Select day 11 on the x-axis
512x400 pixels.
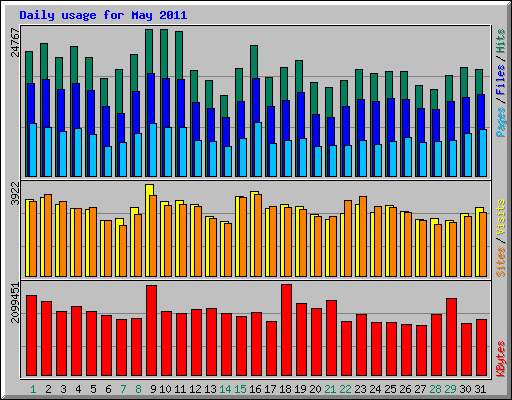180,389
